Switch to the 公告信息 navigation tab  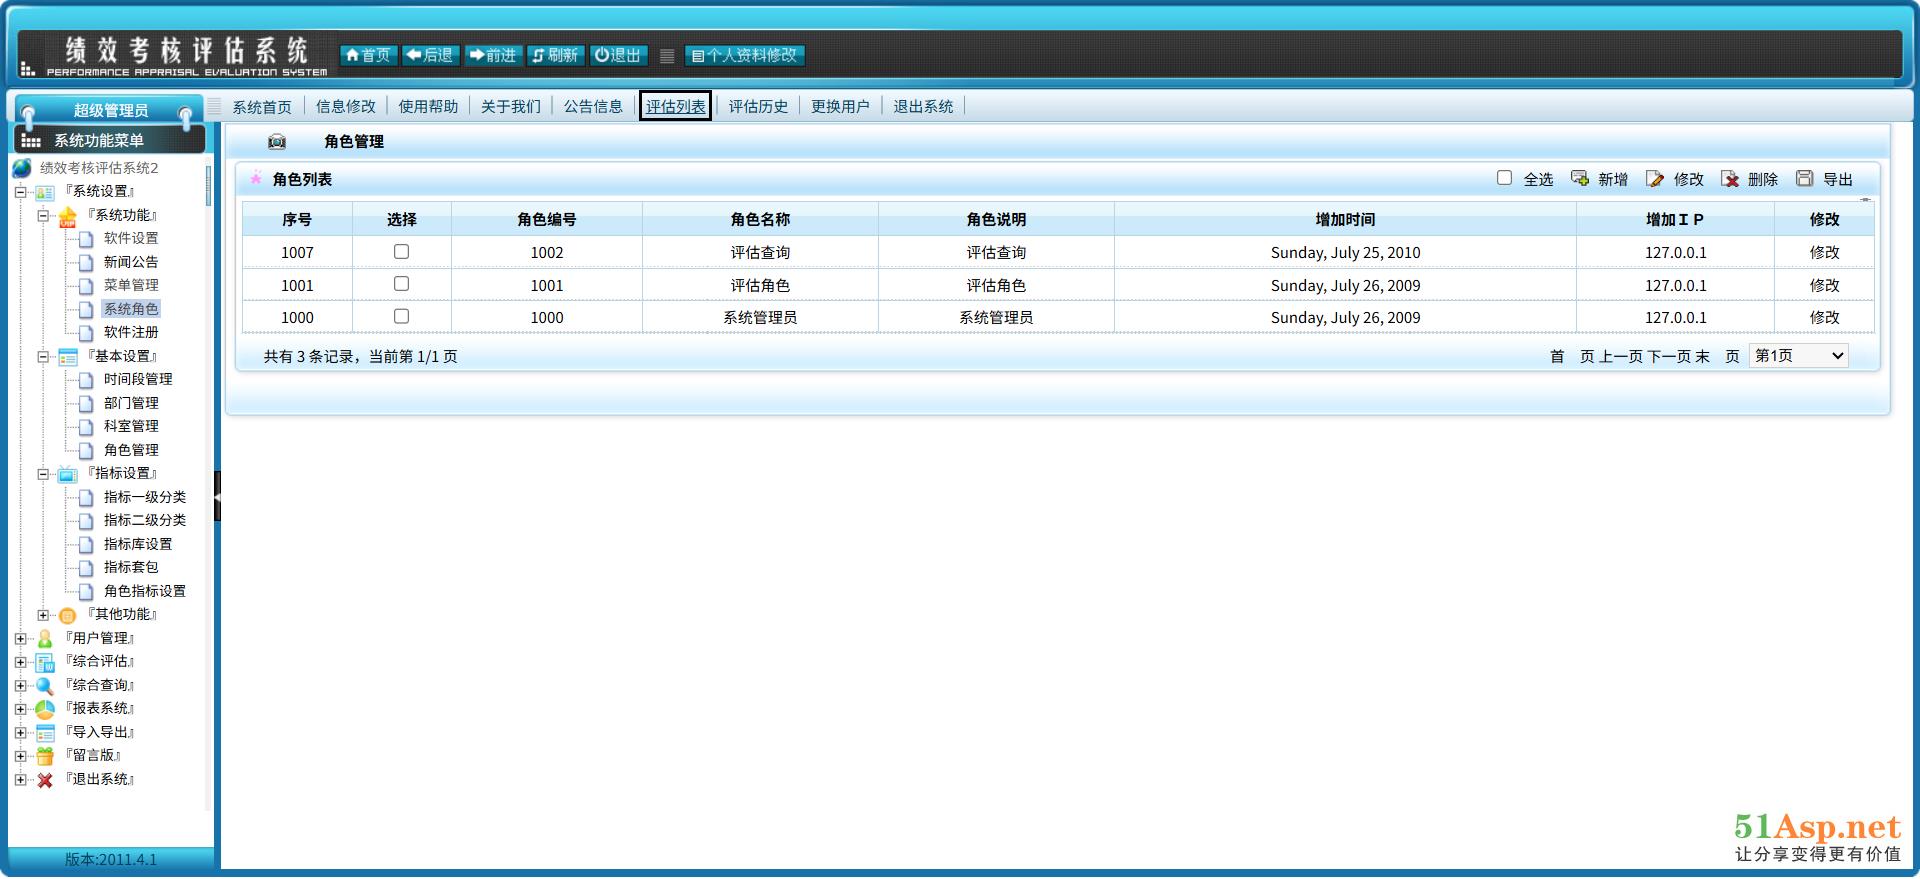[x=593, y=107]
